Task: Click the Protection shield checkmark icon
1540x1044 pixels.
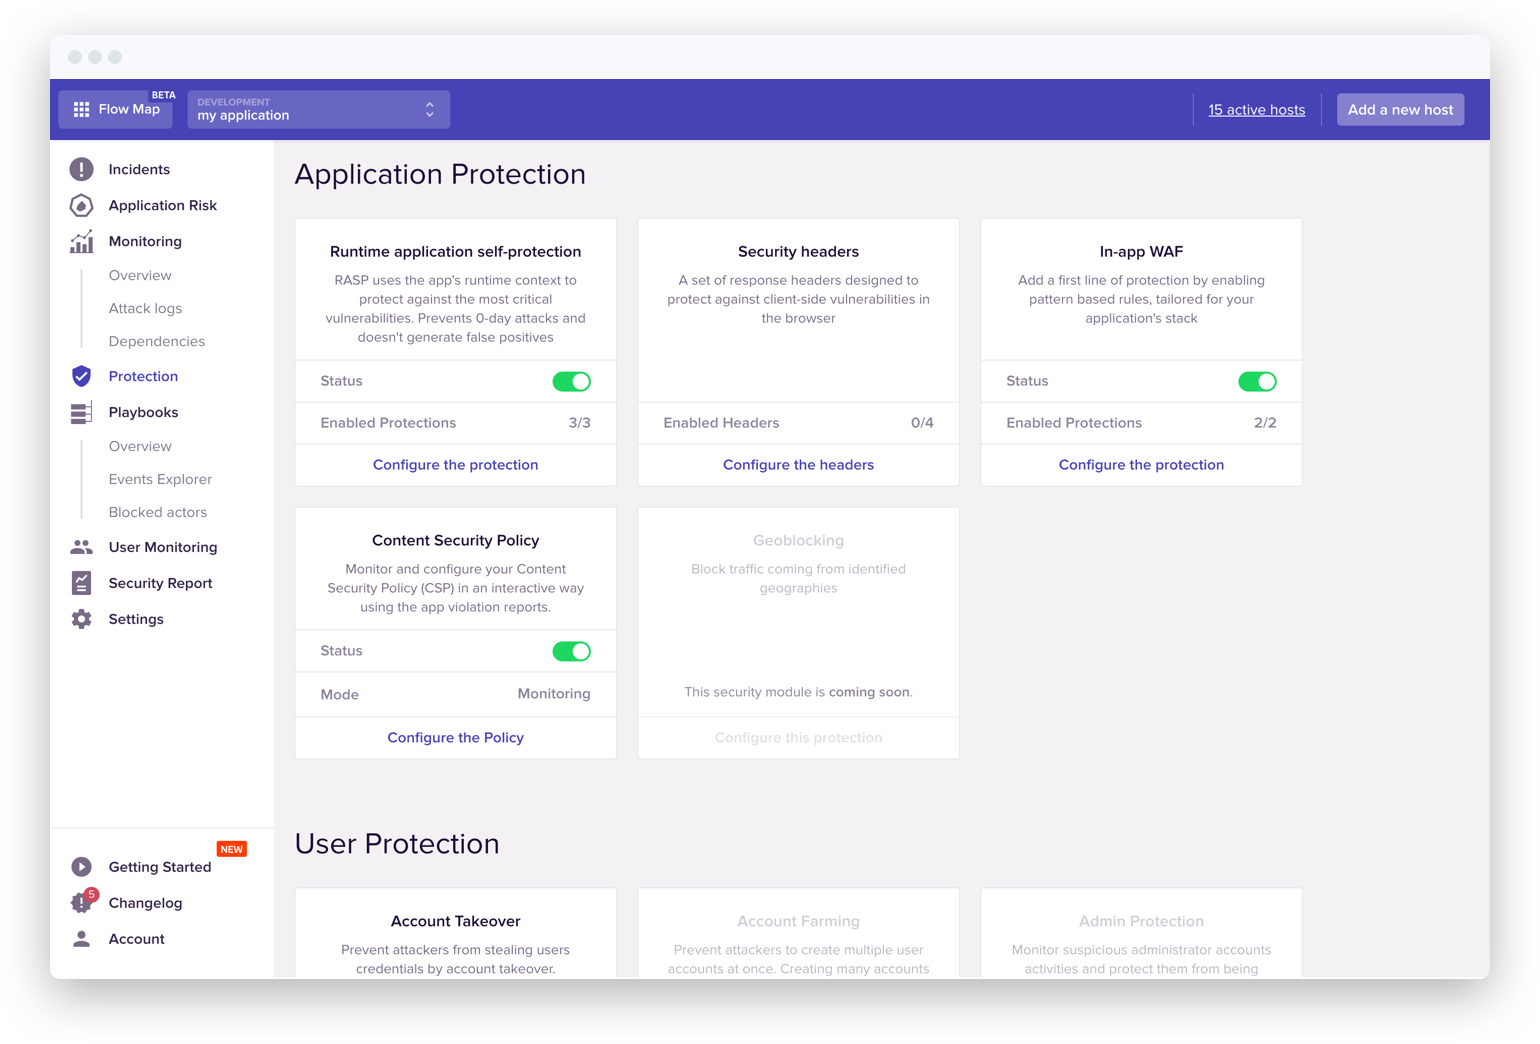Action: pos(81,376)
